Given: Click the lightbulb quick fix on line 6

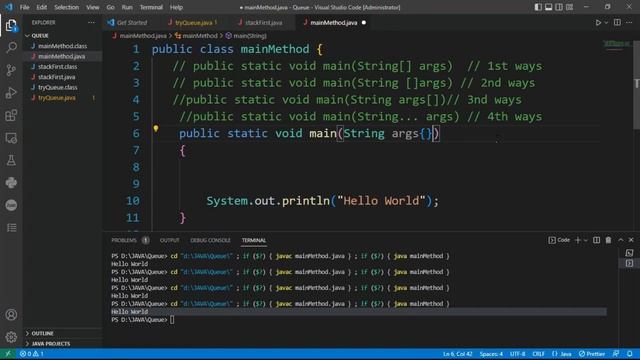Looking at the screenshot, I should pos(156,129).
